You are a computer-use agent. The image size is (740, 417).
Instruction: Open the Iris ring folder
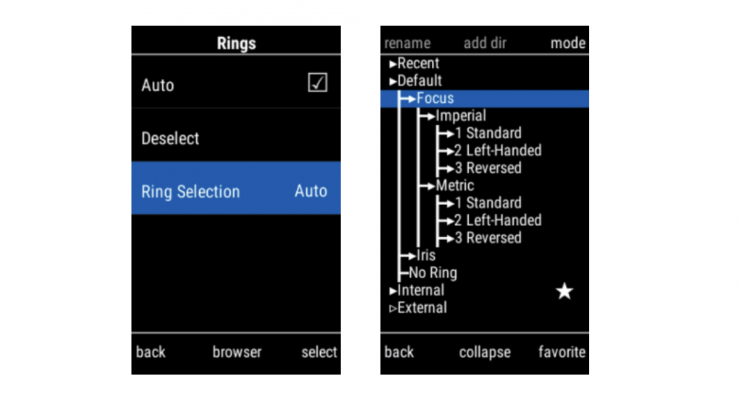click(x=426, y=255)
